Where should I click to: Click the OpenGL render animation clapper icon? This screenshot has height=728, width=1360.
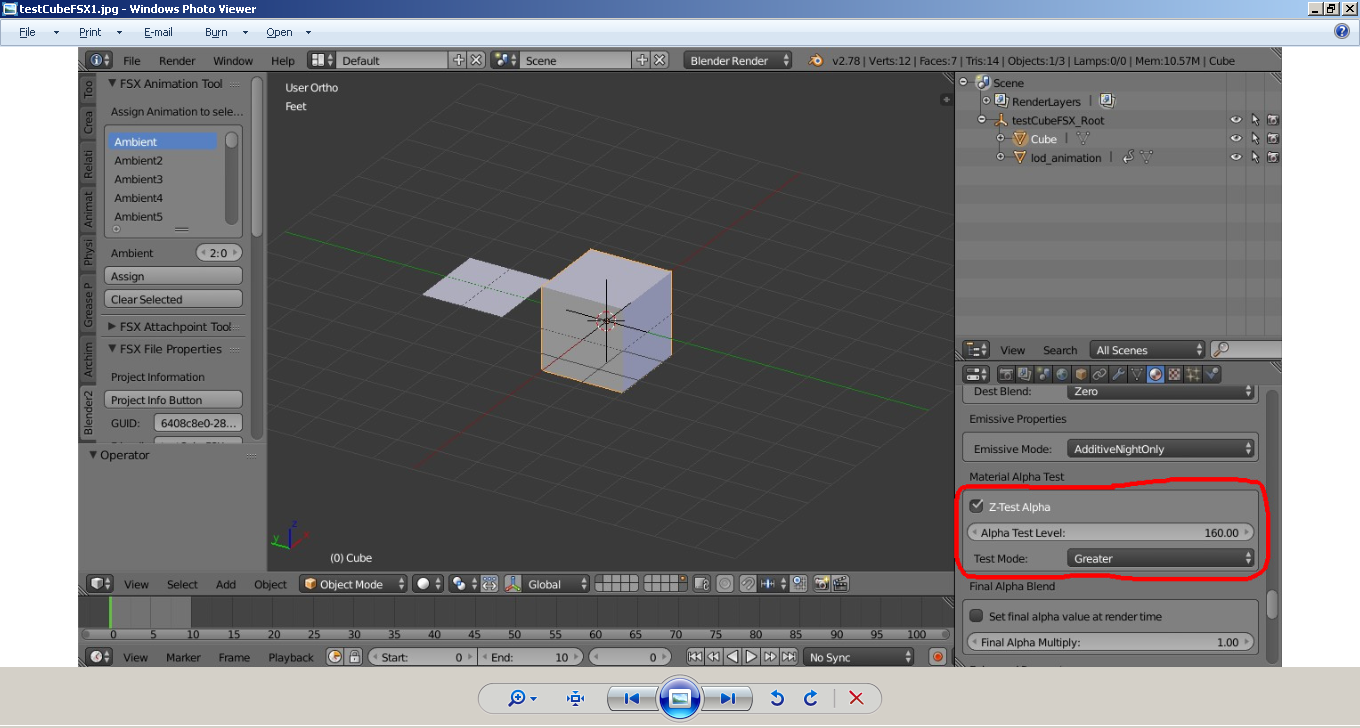pyautogui.click(x=840, y=584)
